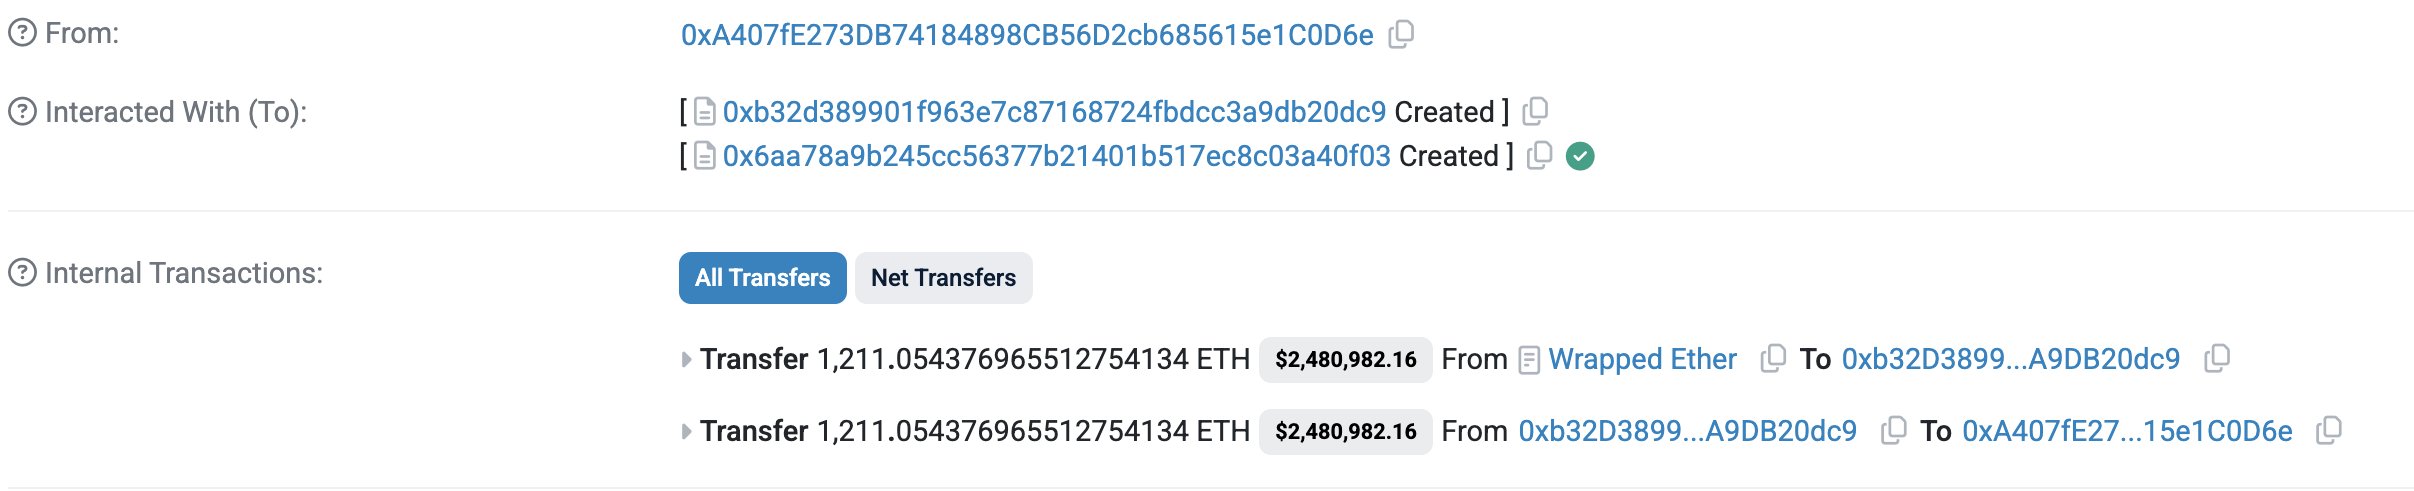
Task: Copy Wrapped Ether address in first transfer
Action: point(1772,358)
